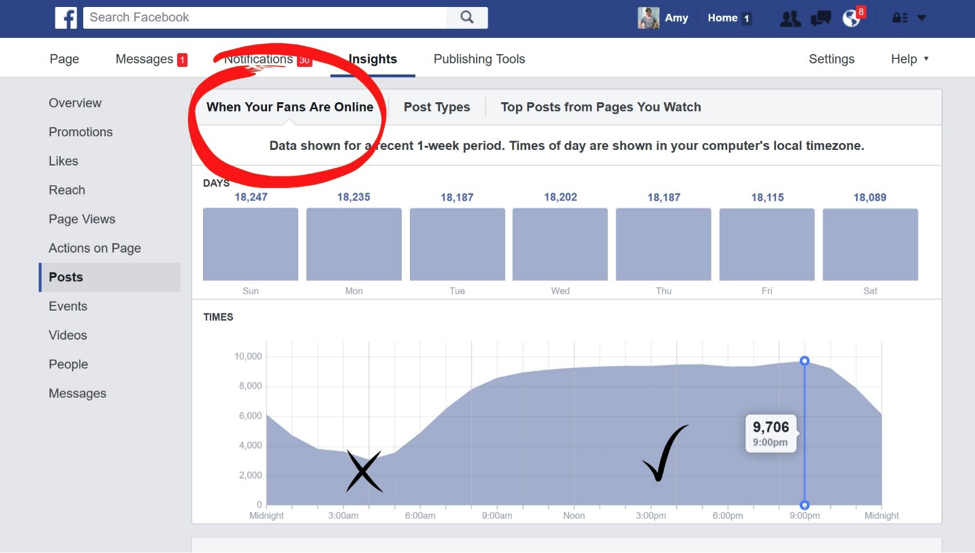Viewport: 975px width, 553px height.
Task: Select the Sat day bar
Action: click(871, 244)
